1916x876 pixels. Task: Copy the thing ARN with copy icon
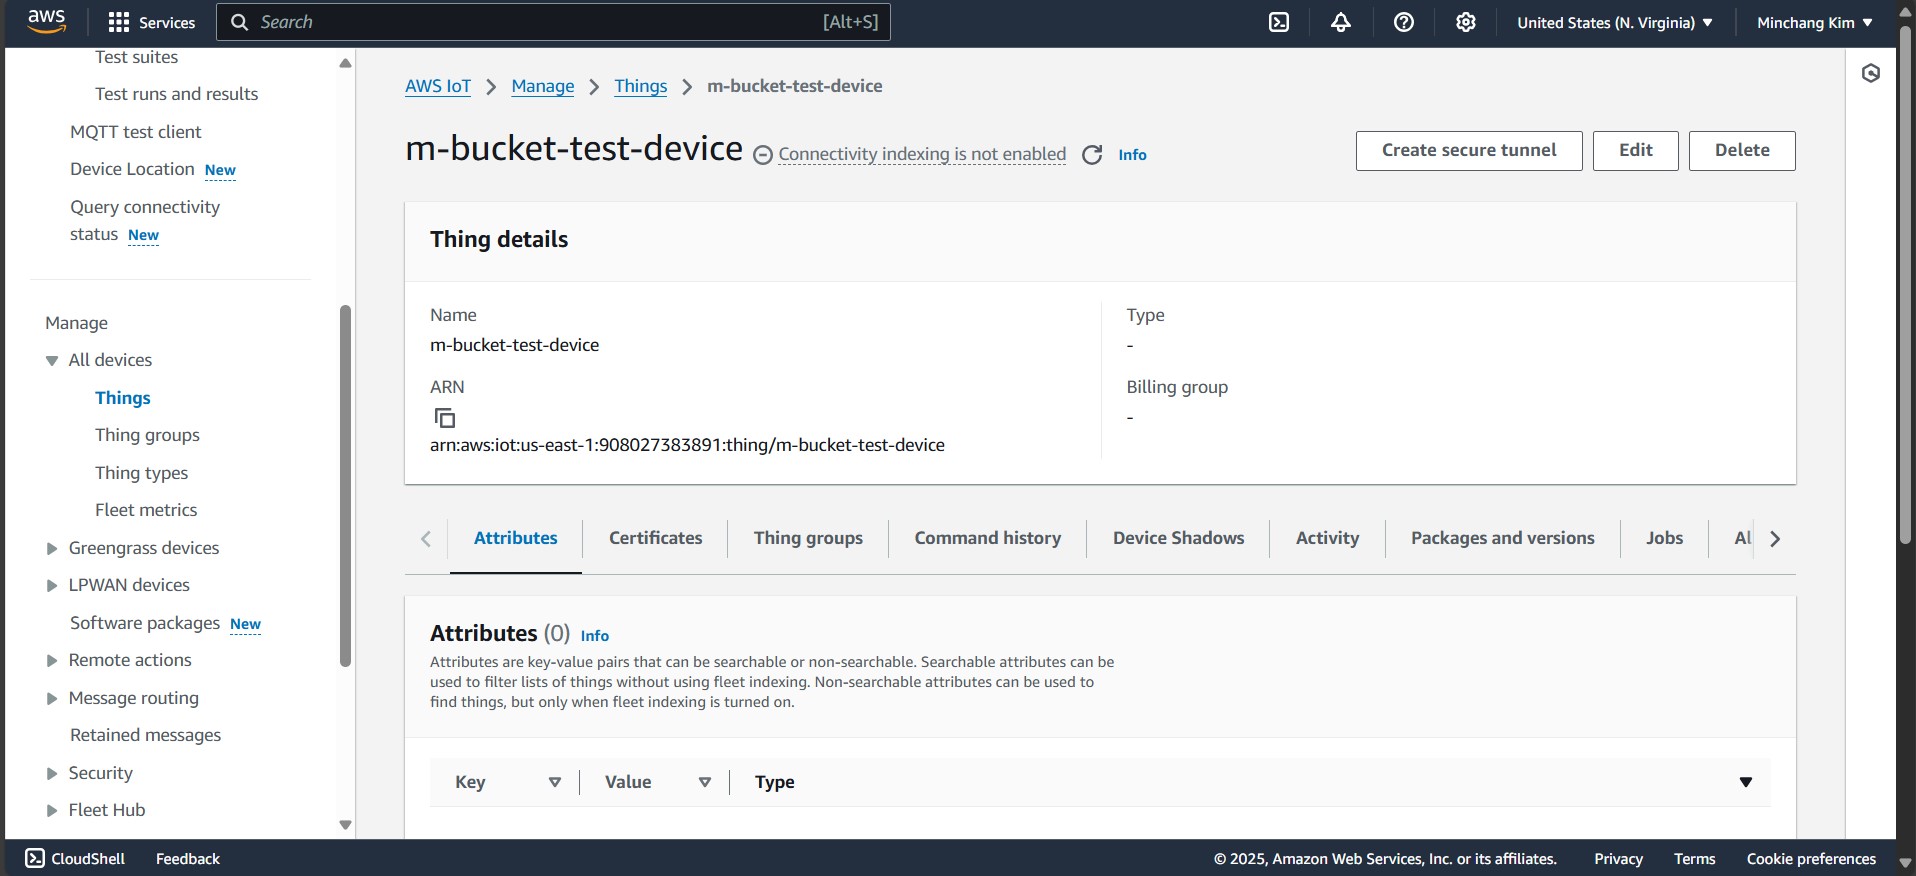[x=444, y=417]
